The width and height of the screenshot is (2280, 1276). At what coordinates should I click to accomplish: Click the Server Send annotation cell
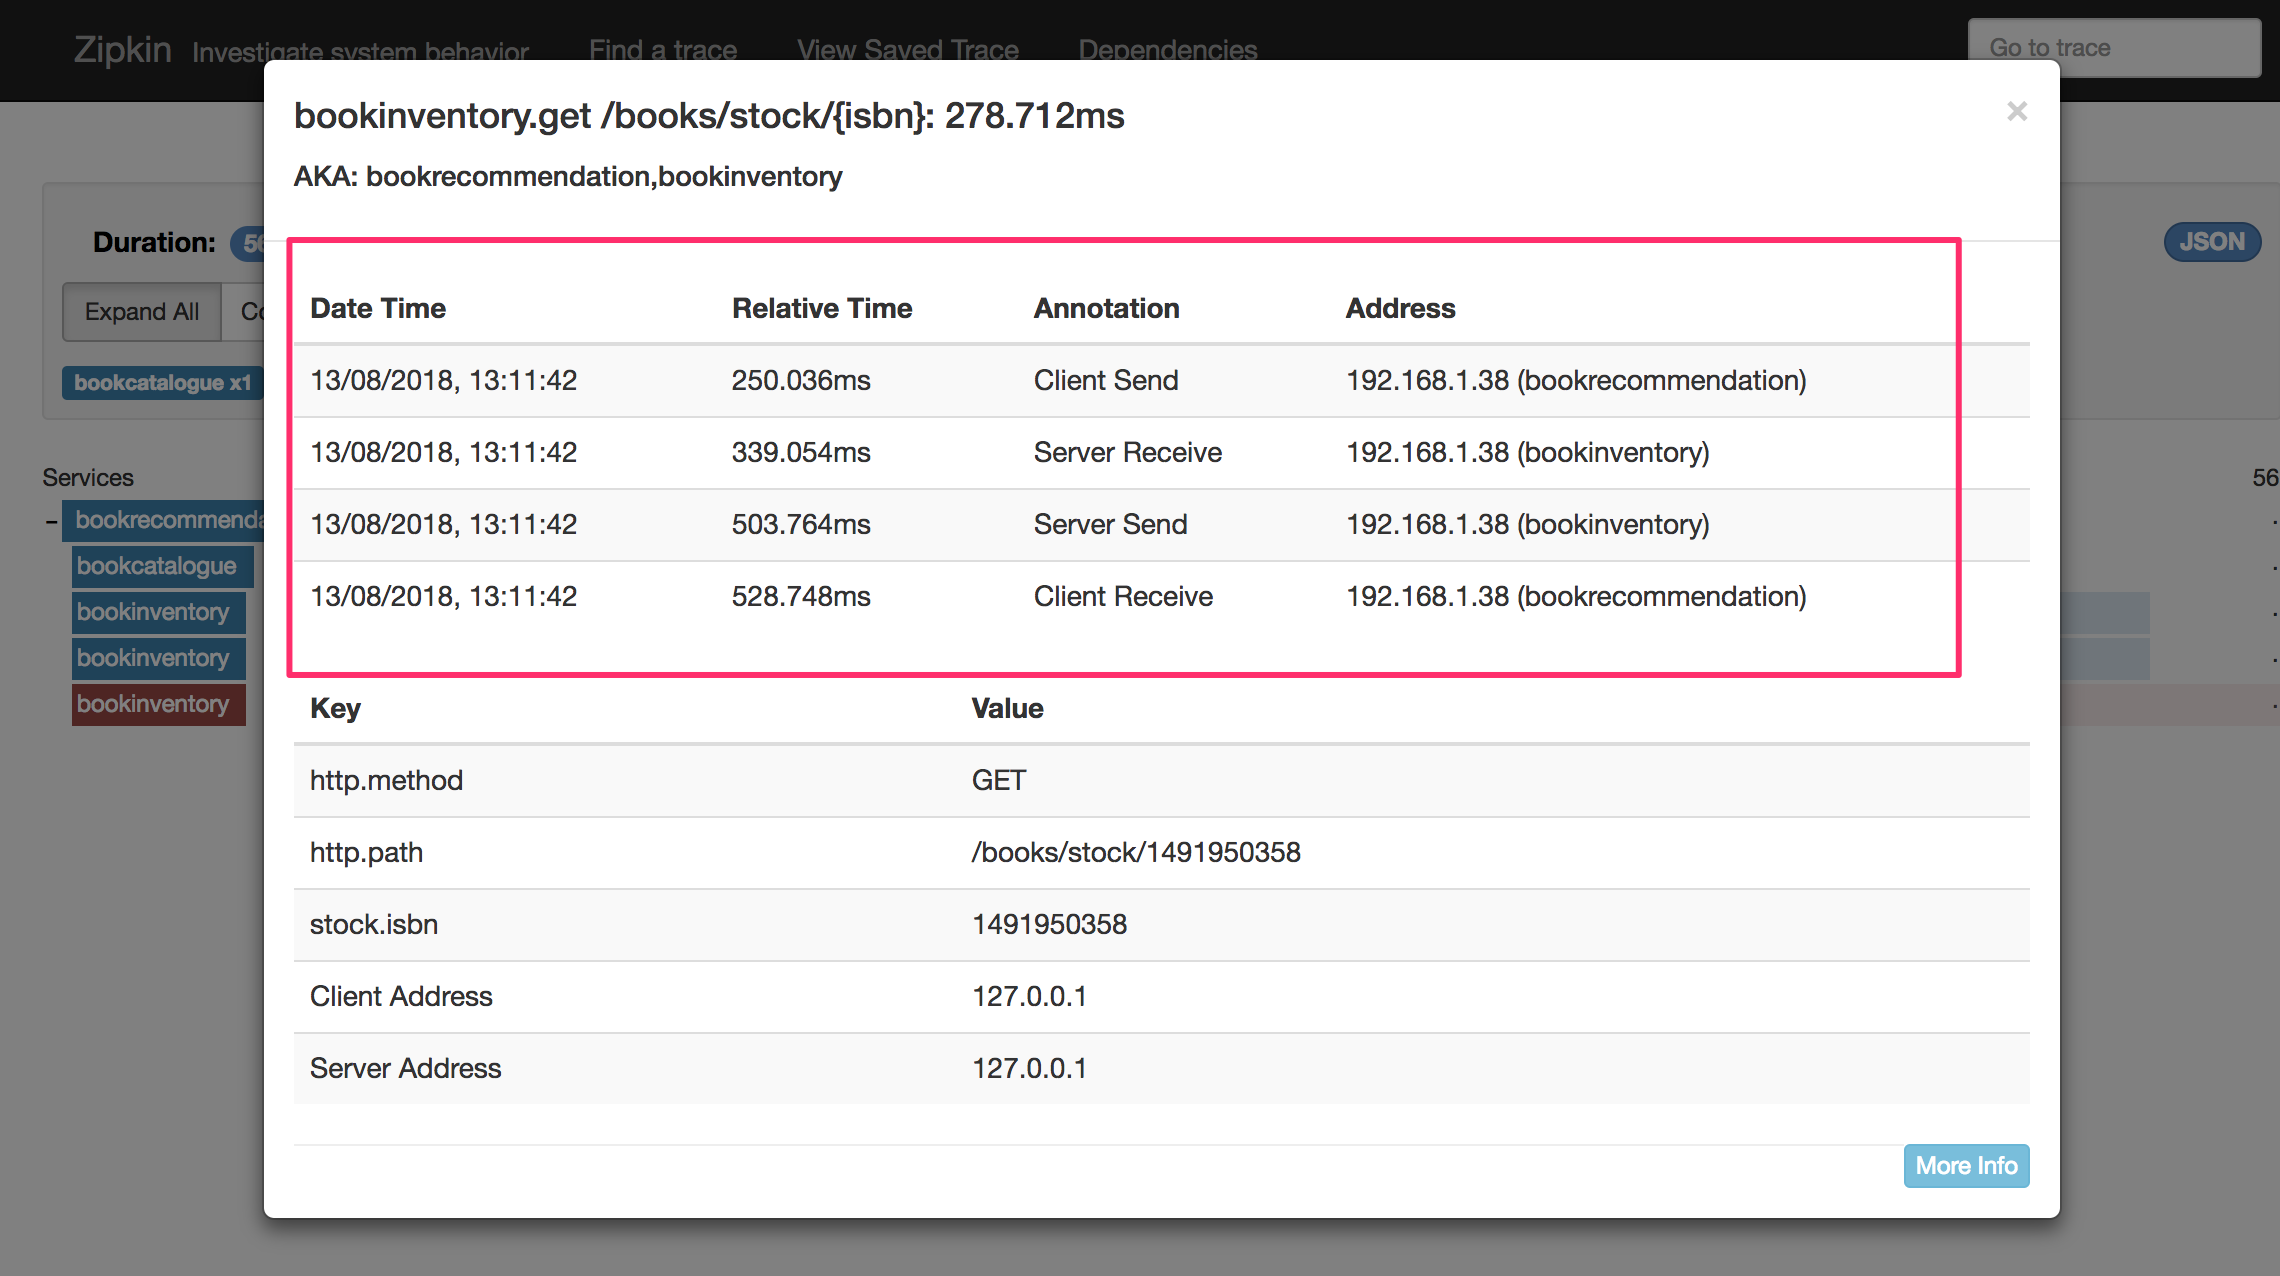tap(1110, 524)
